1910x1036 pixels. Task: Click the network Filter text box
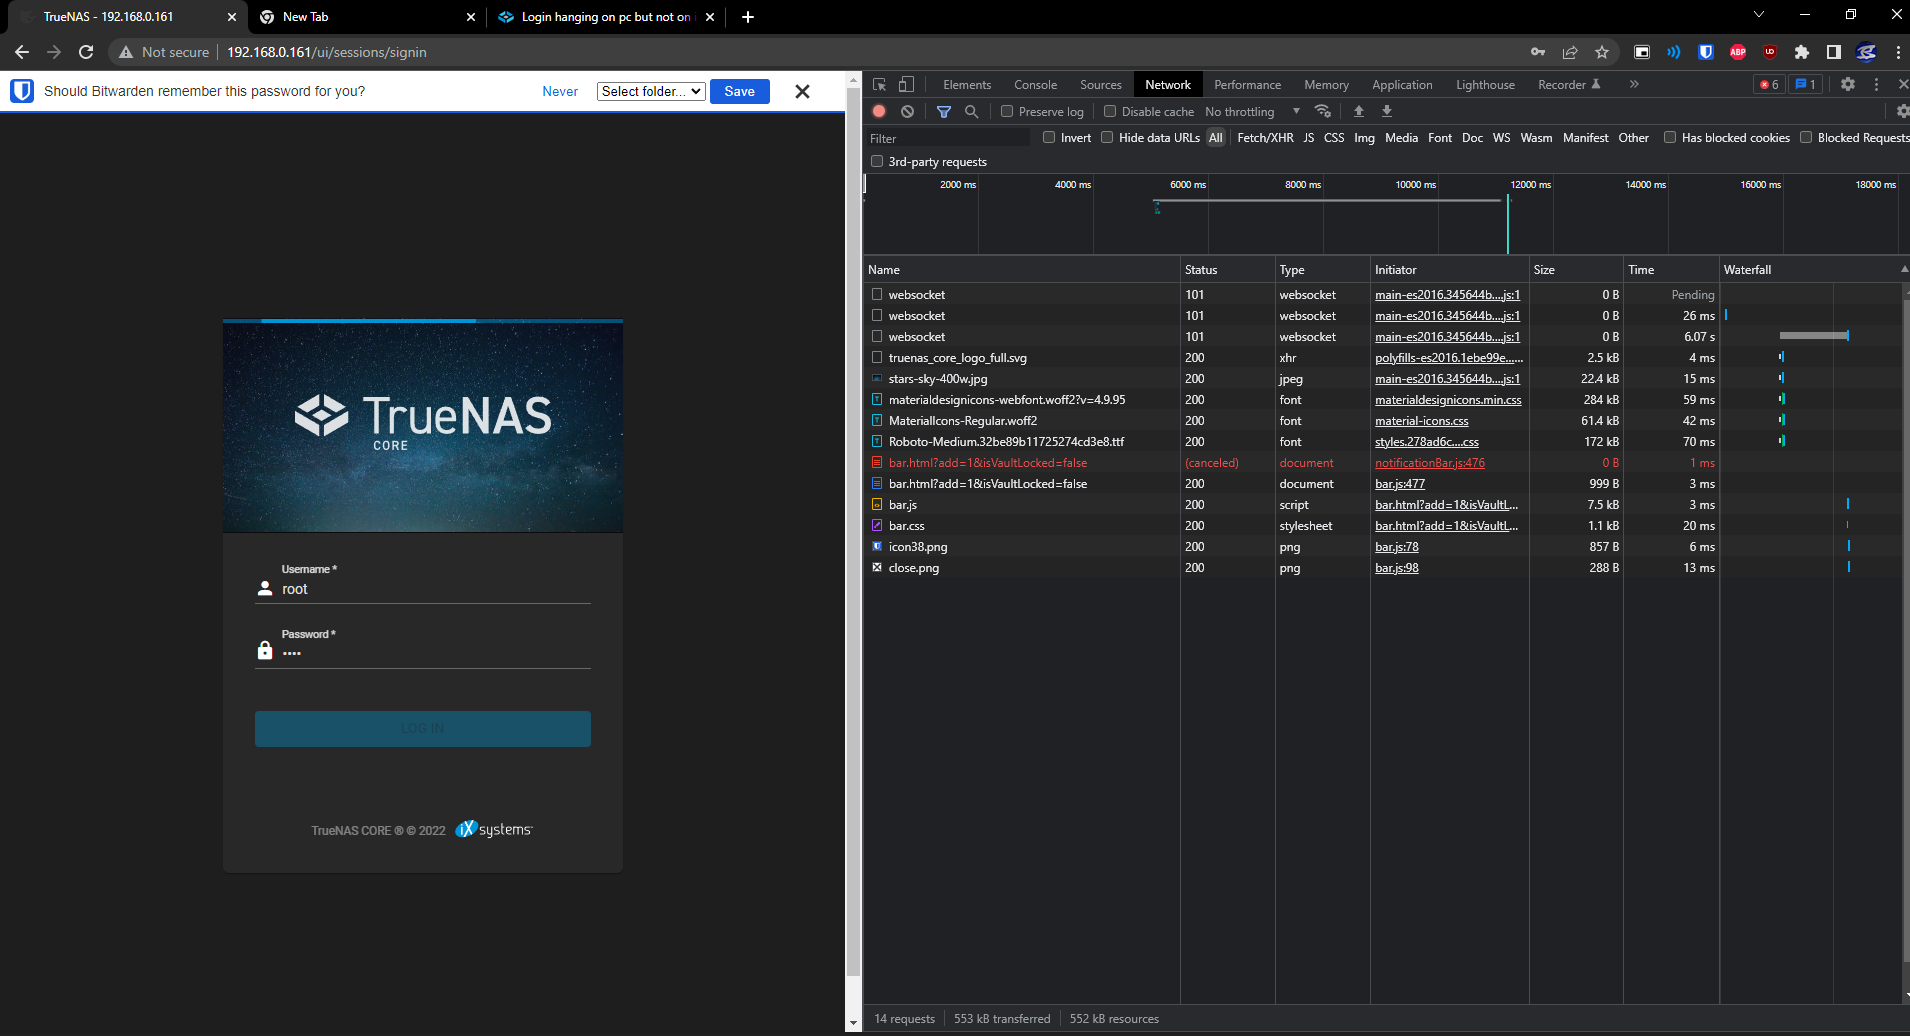pos(948,138)
